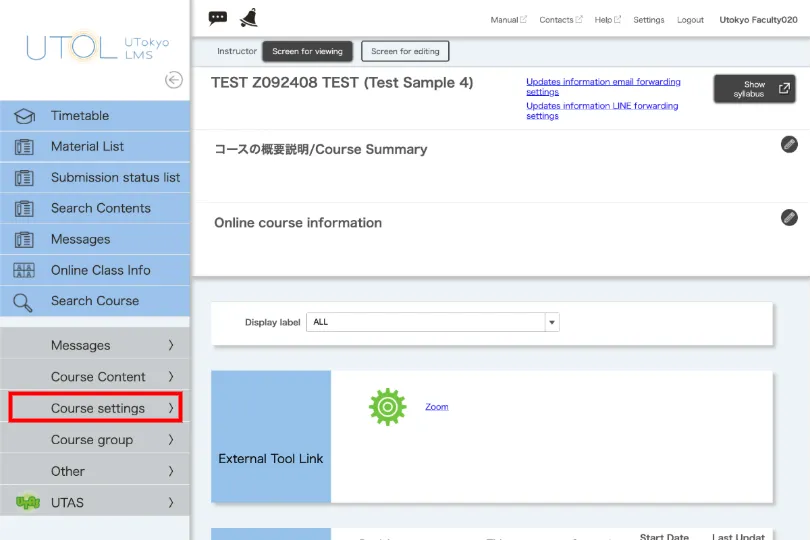The width and height of the screenshot is (811, 540).
Task: Click the green Zoom gear icon
Action: 387,407
